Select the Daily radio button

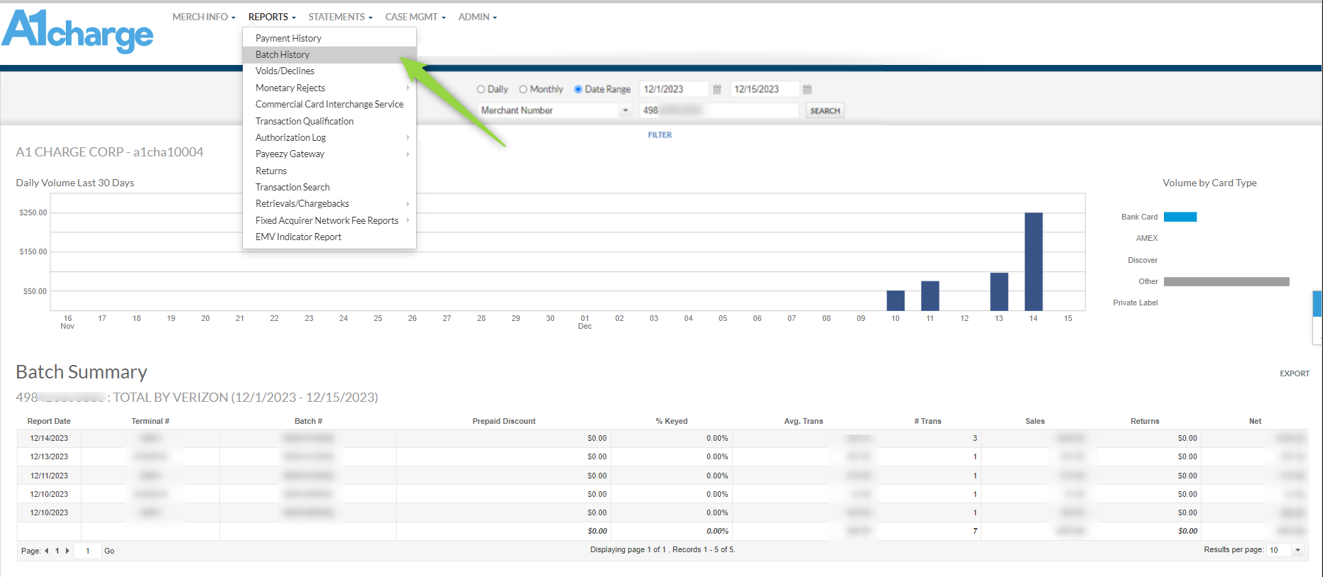[481, 89]
